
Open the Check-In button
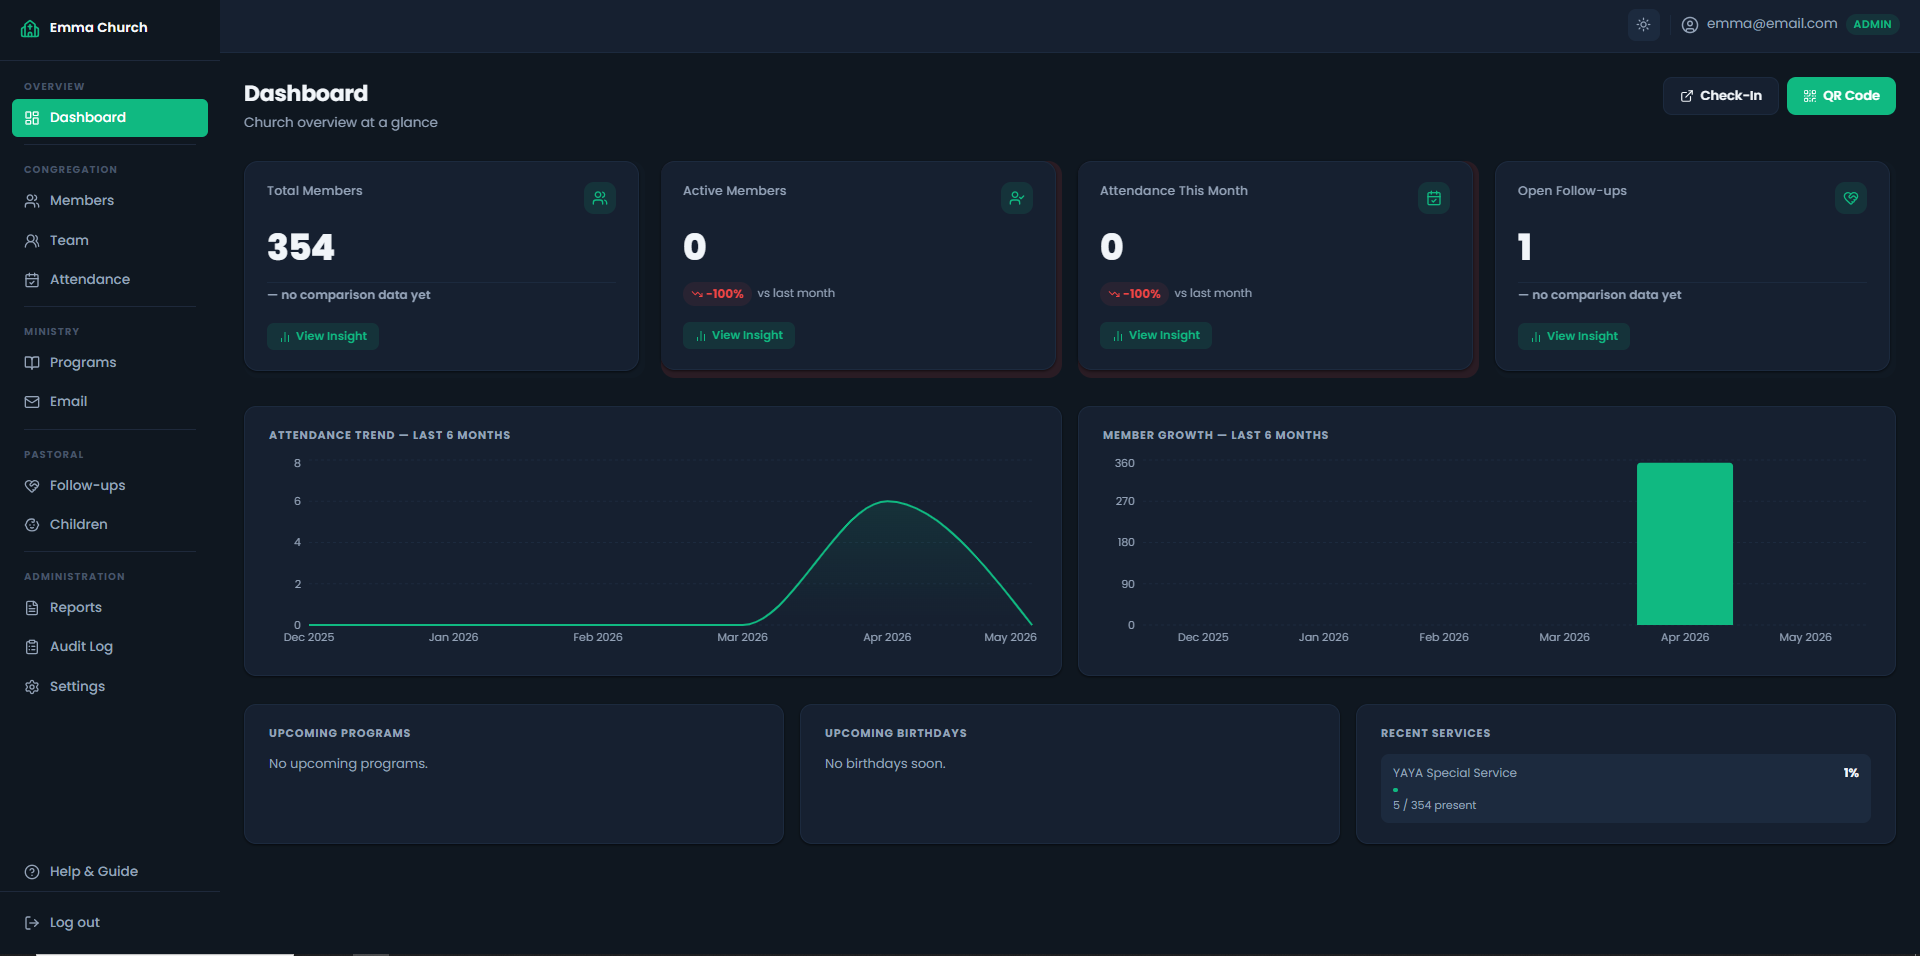click(x=1720, y=96)
